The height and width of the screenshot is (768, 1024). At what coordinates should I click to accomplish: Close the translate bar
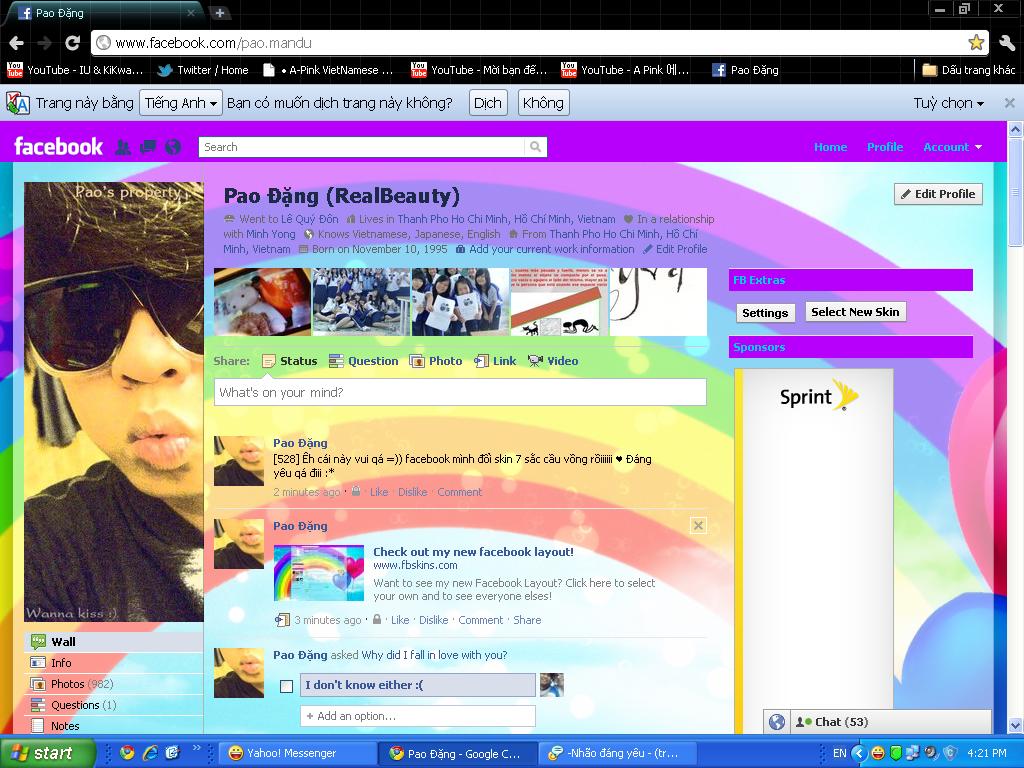click(x=1010, y=103)
